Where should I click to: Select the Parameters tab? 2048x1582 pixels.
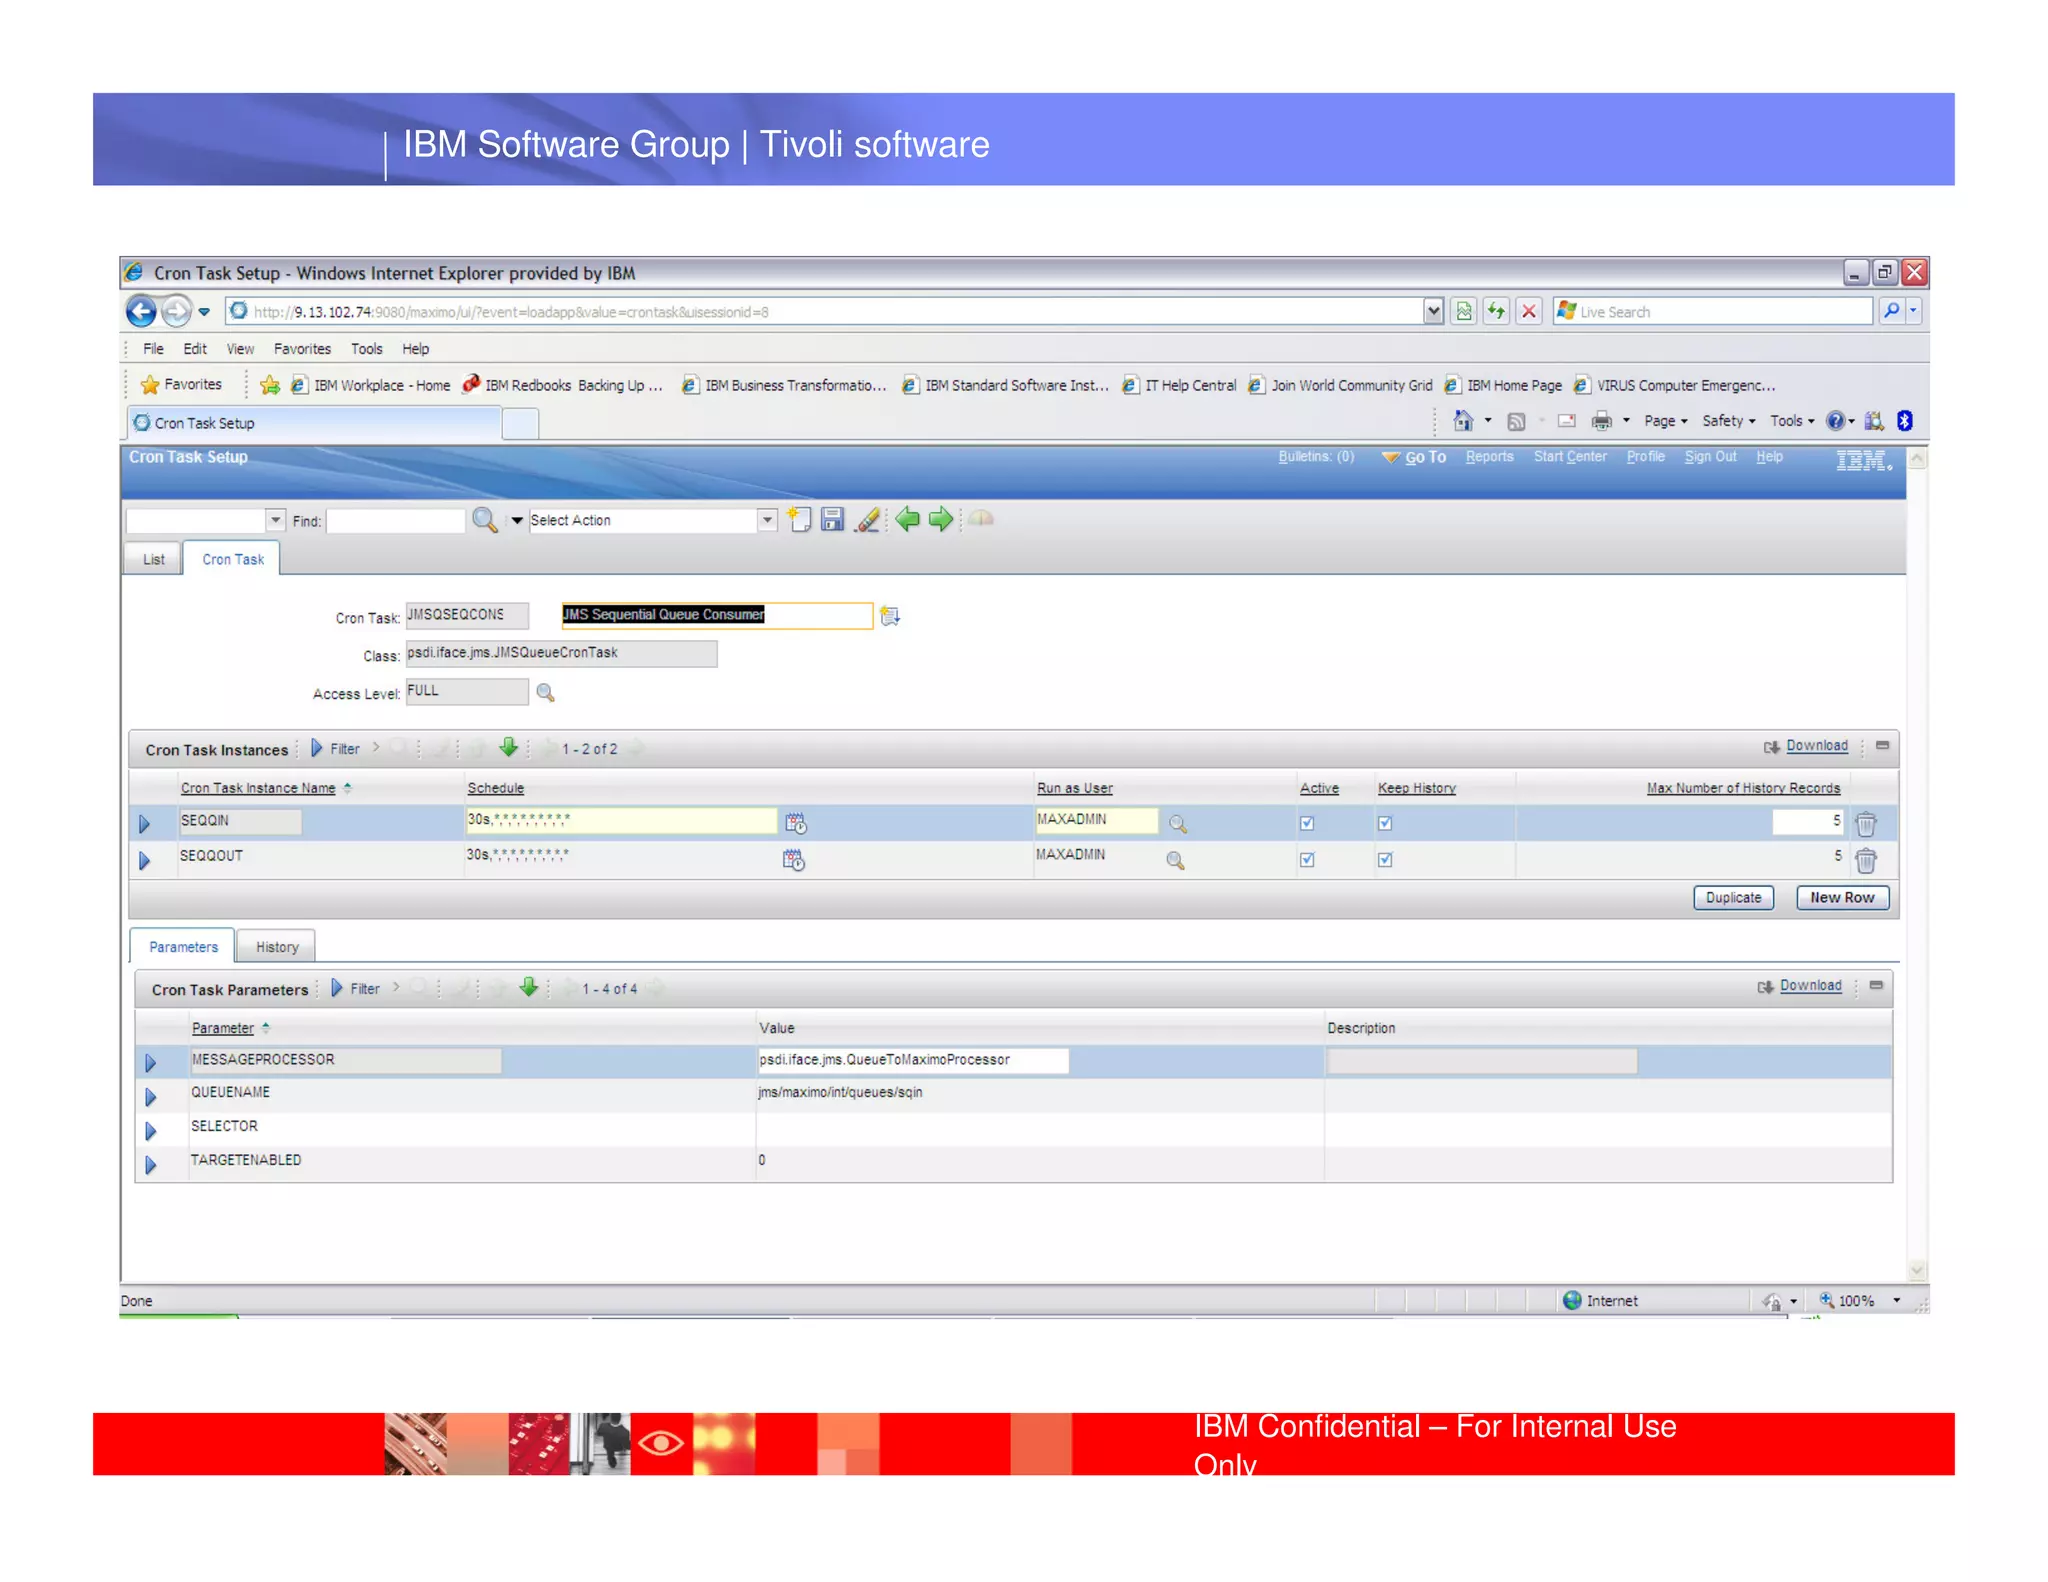183,947
